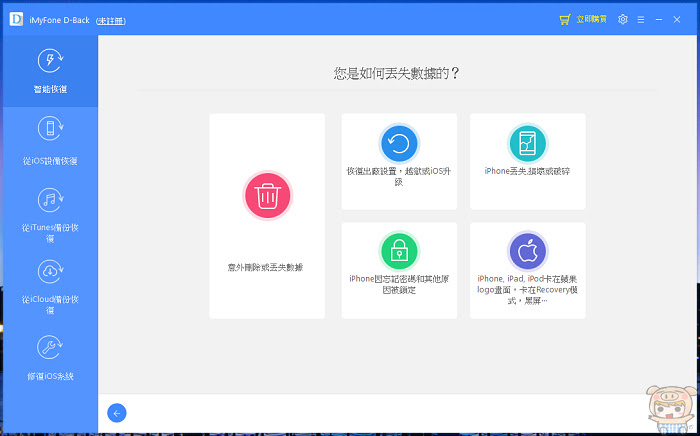Select the teal broken iPhone icon

[x=527, y=144]
